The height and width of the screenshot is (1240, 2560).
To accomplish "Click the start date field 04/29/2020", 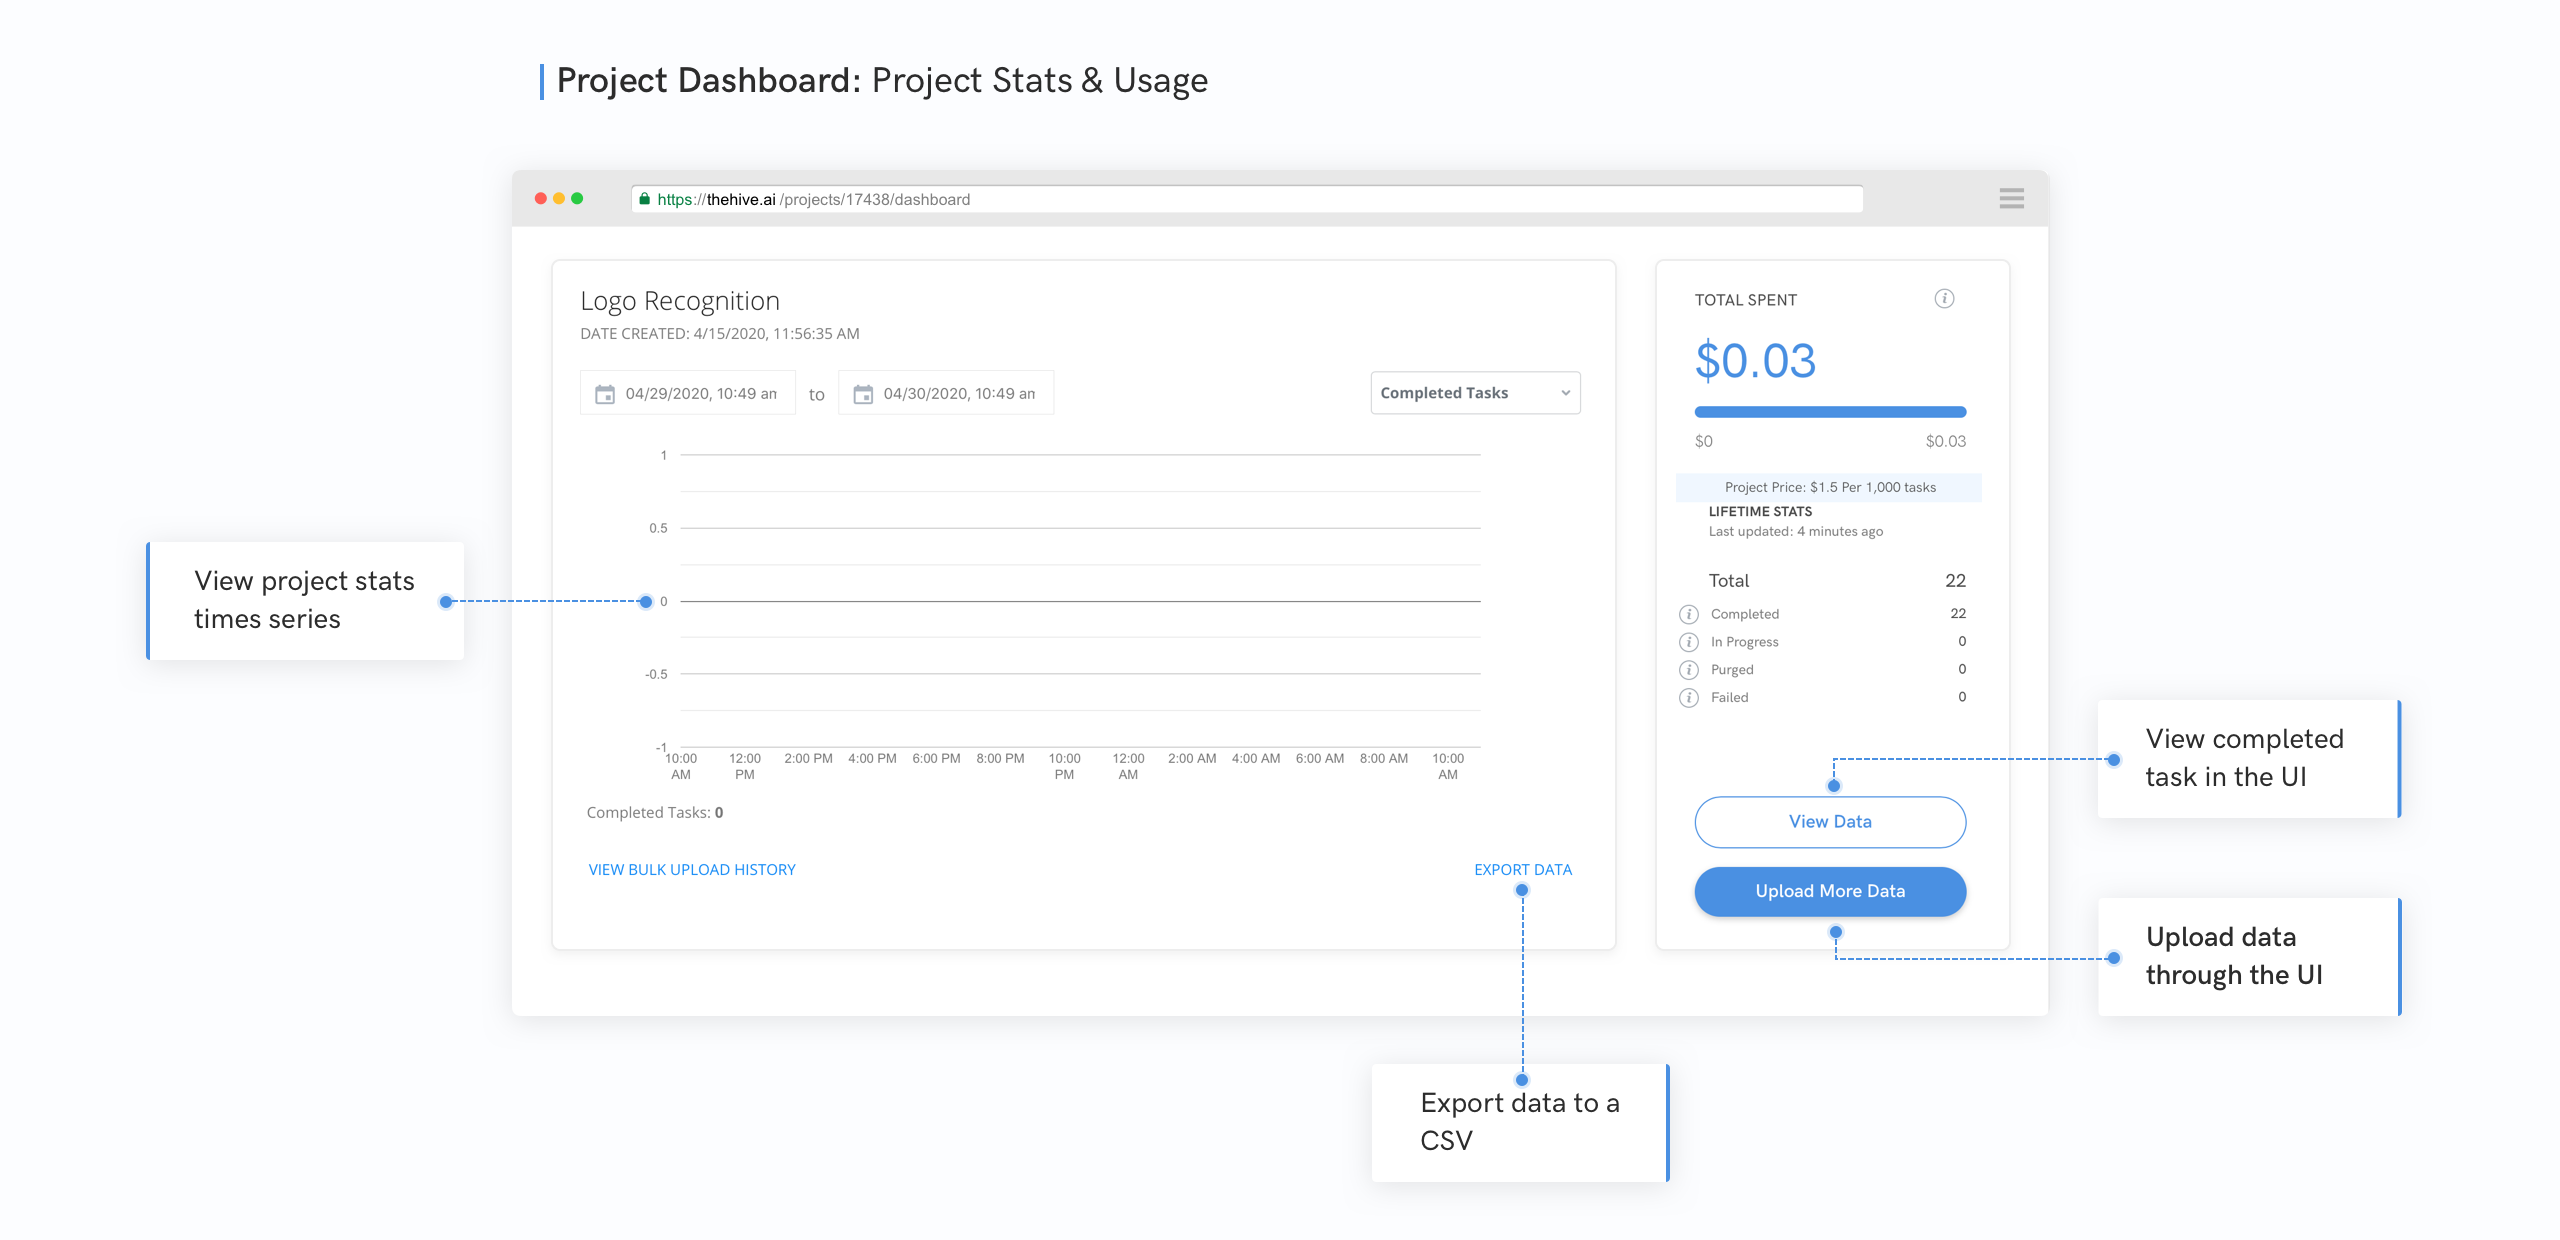I will pos(688,393).
